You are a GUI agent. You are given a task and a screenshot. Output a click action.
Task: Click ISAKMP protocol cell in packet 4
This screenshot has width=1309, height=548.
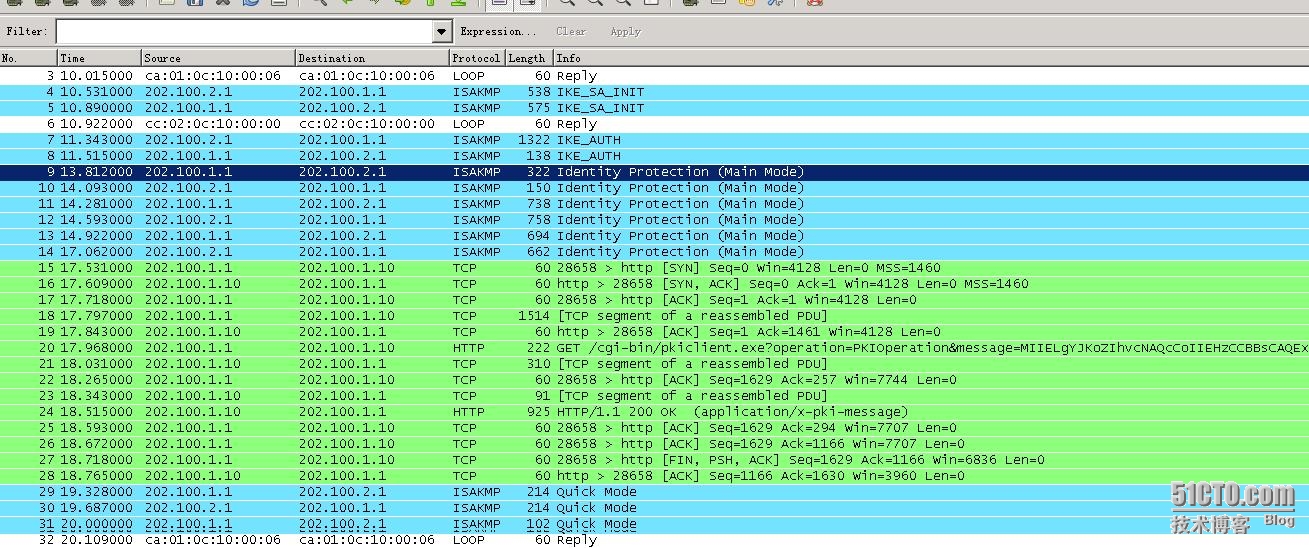pyautogui.click(x=476, y=92)
